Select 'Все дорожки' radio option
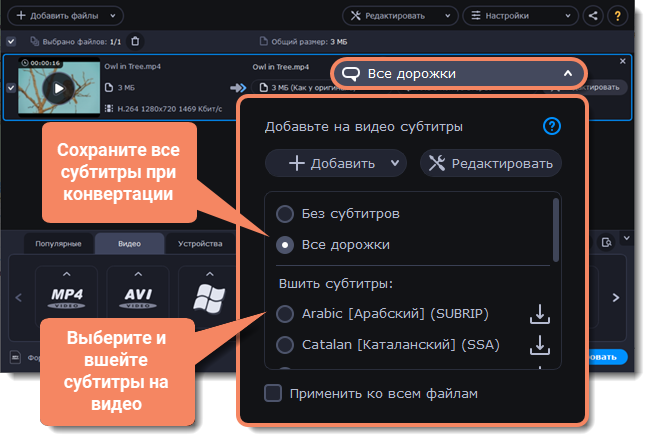Image resolution: width=650 pixels, height=443 pixels. click(x=286, y=244)
